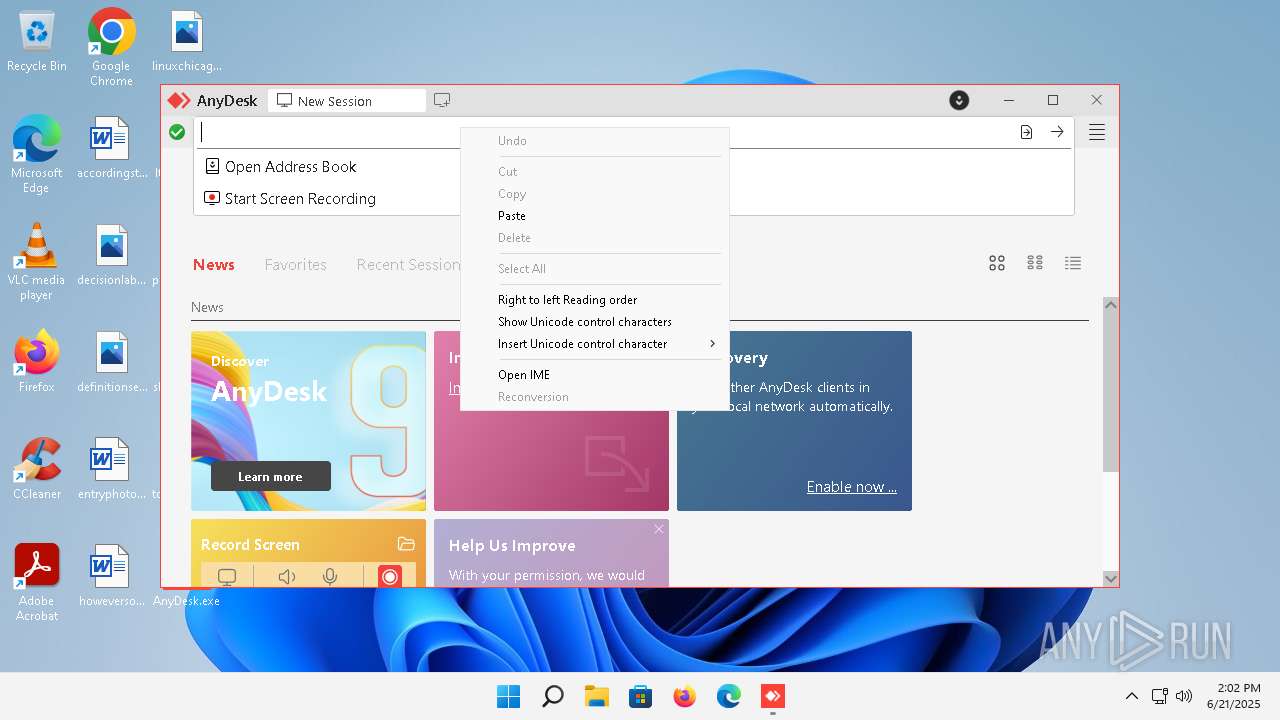Switch to the News tab
Image resolution: width=1280 pixels, height=720 pixels.
[x=214, y=265]
